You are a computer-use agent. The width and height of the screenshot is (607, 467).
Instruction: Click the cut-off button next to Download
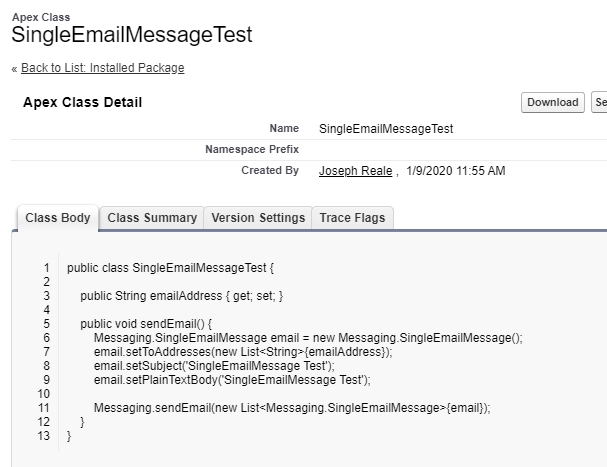pos(599,102)
